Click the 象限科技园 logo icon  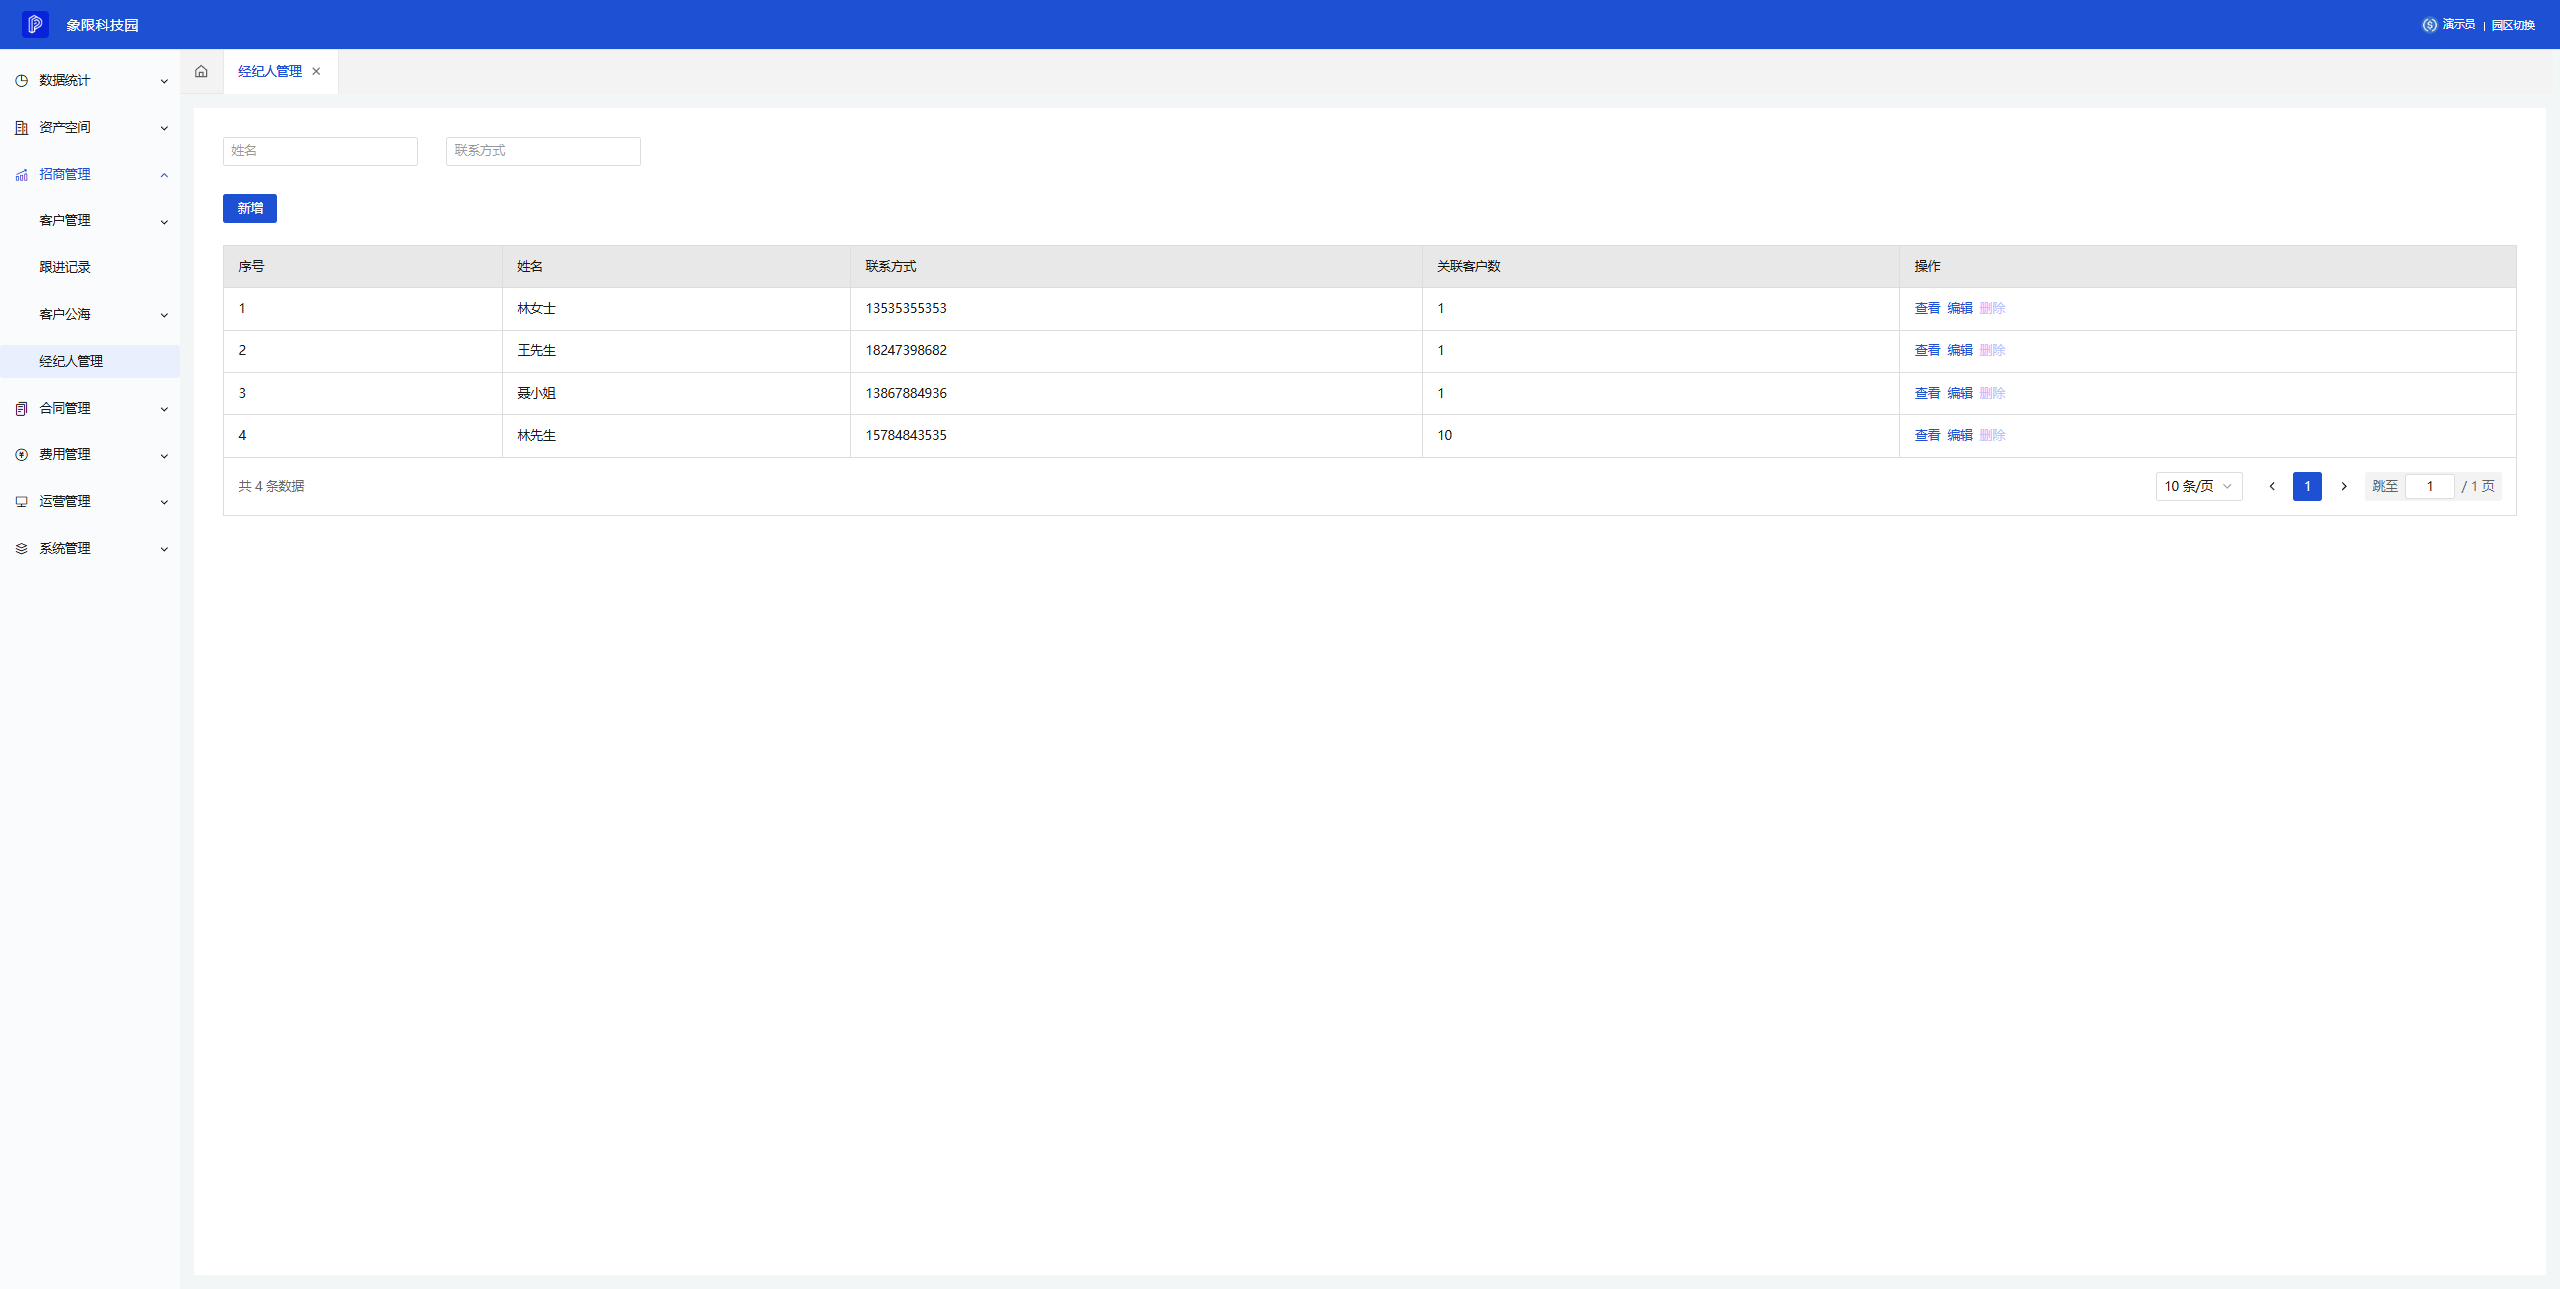pos(35,24)
